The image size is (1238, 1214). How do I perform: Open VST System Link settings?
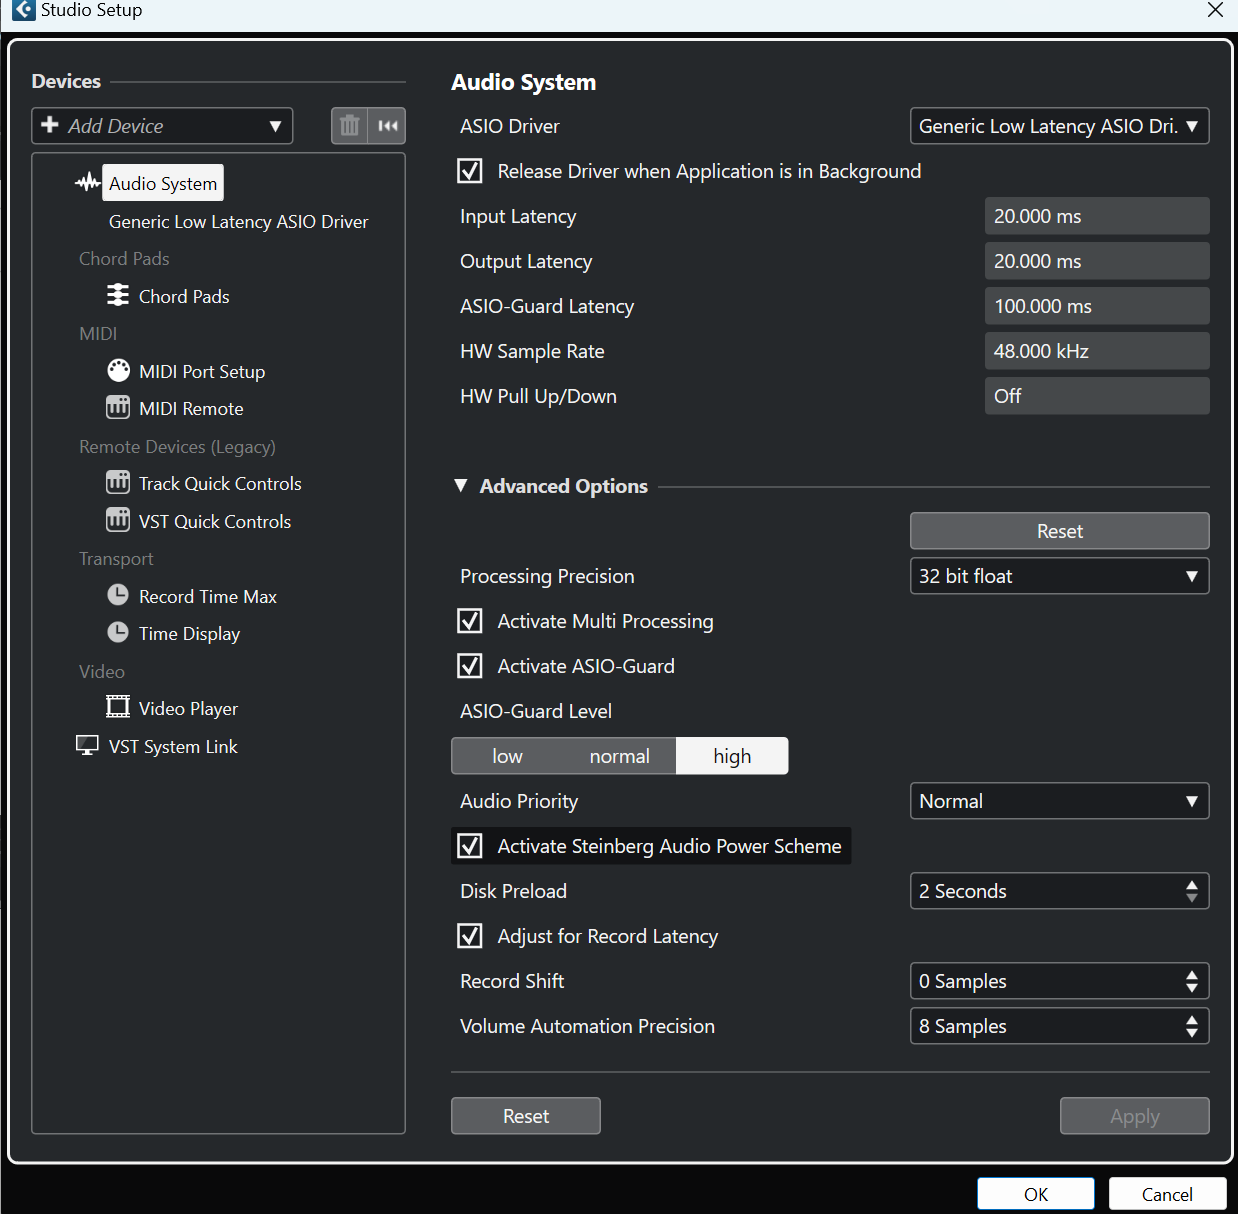[173, 746]
